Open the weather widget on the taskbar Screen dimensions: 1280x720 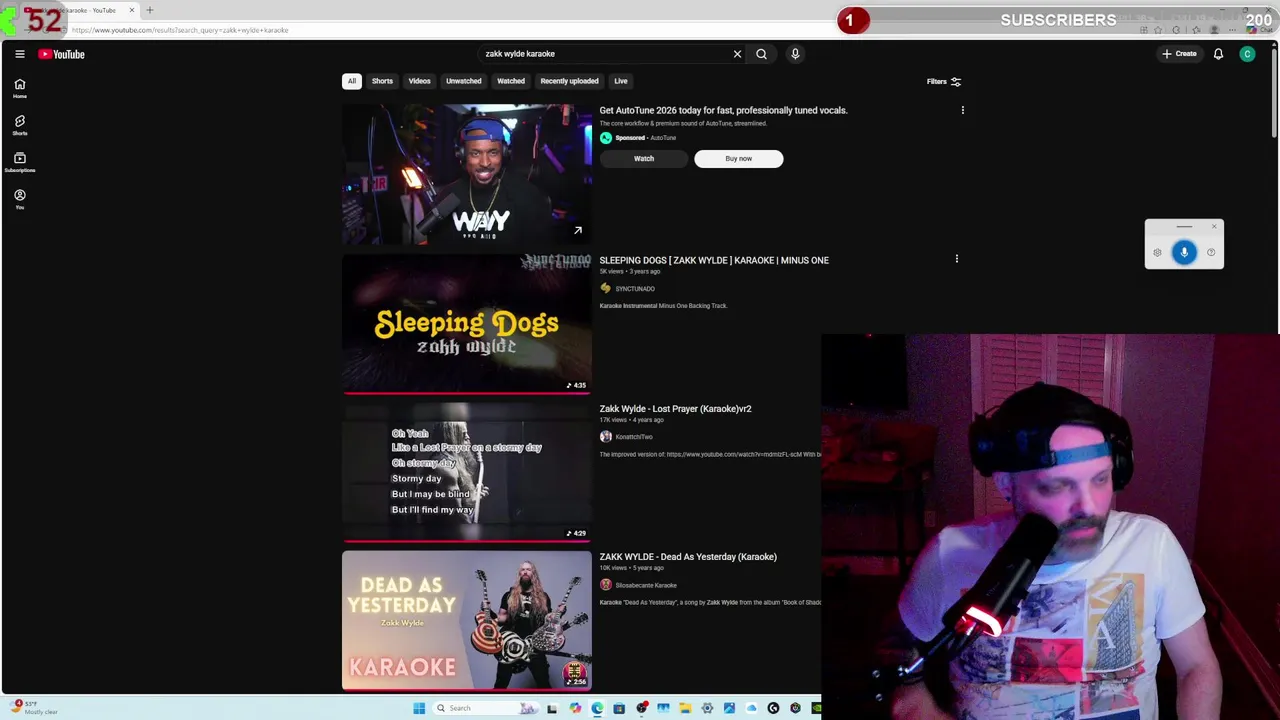pyautogui.click(x=32, y=708)
